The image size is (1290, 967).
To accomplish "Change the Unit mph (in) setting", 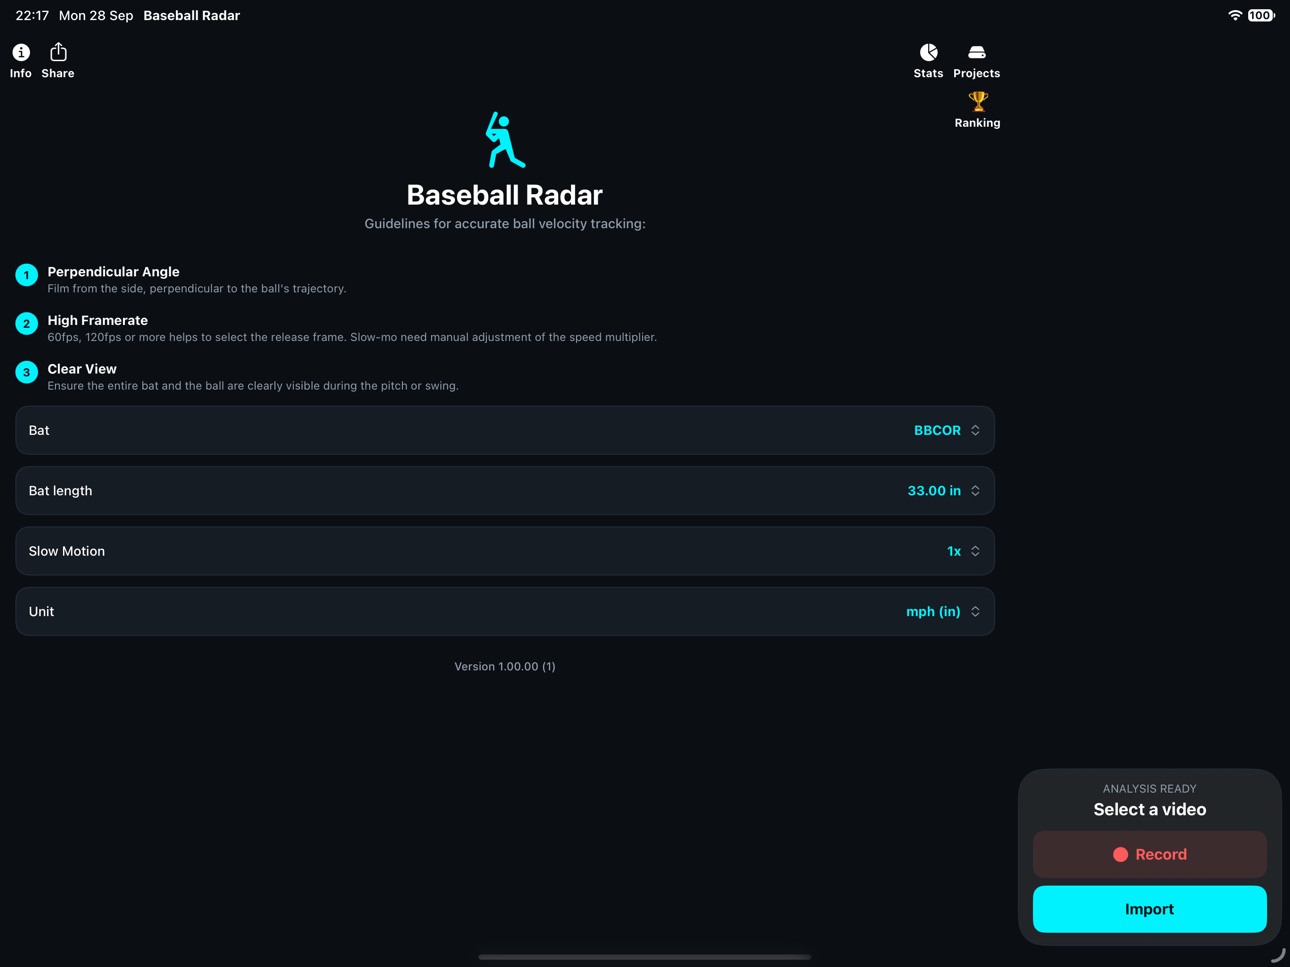I will [x=505, y=611].
